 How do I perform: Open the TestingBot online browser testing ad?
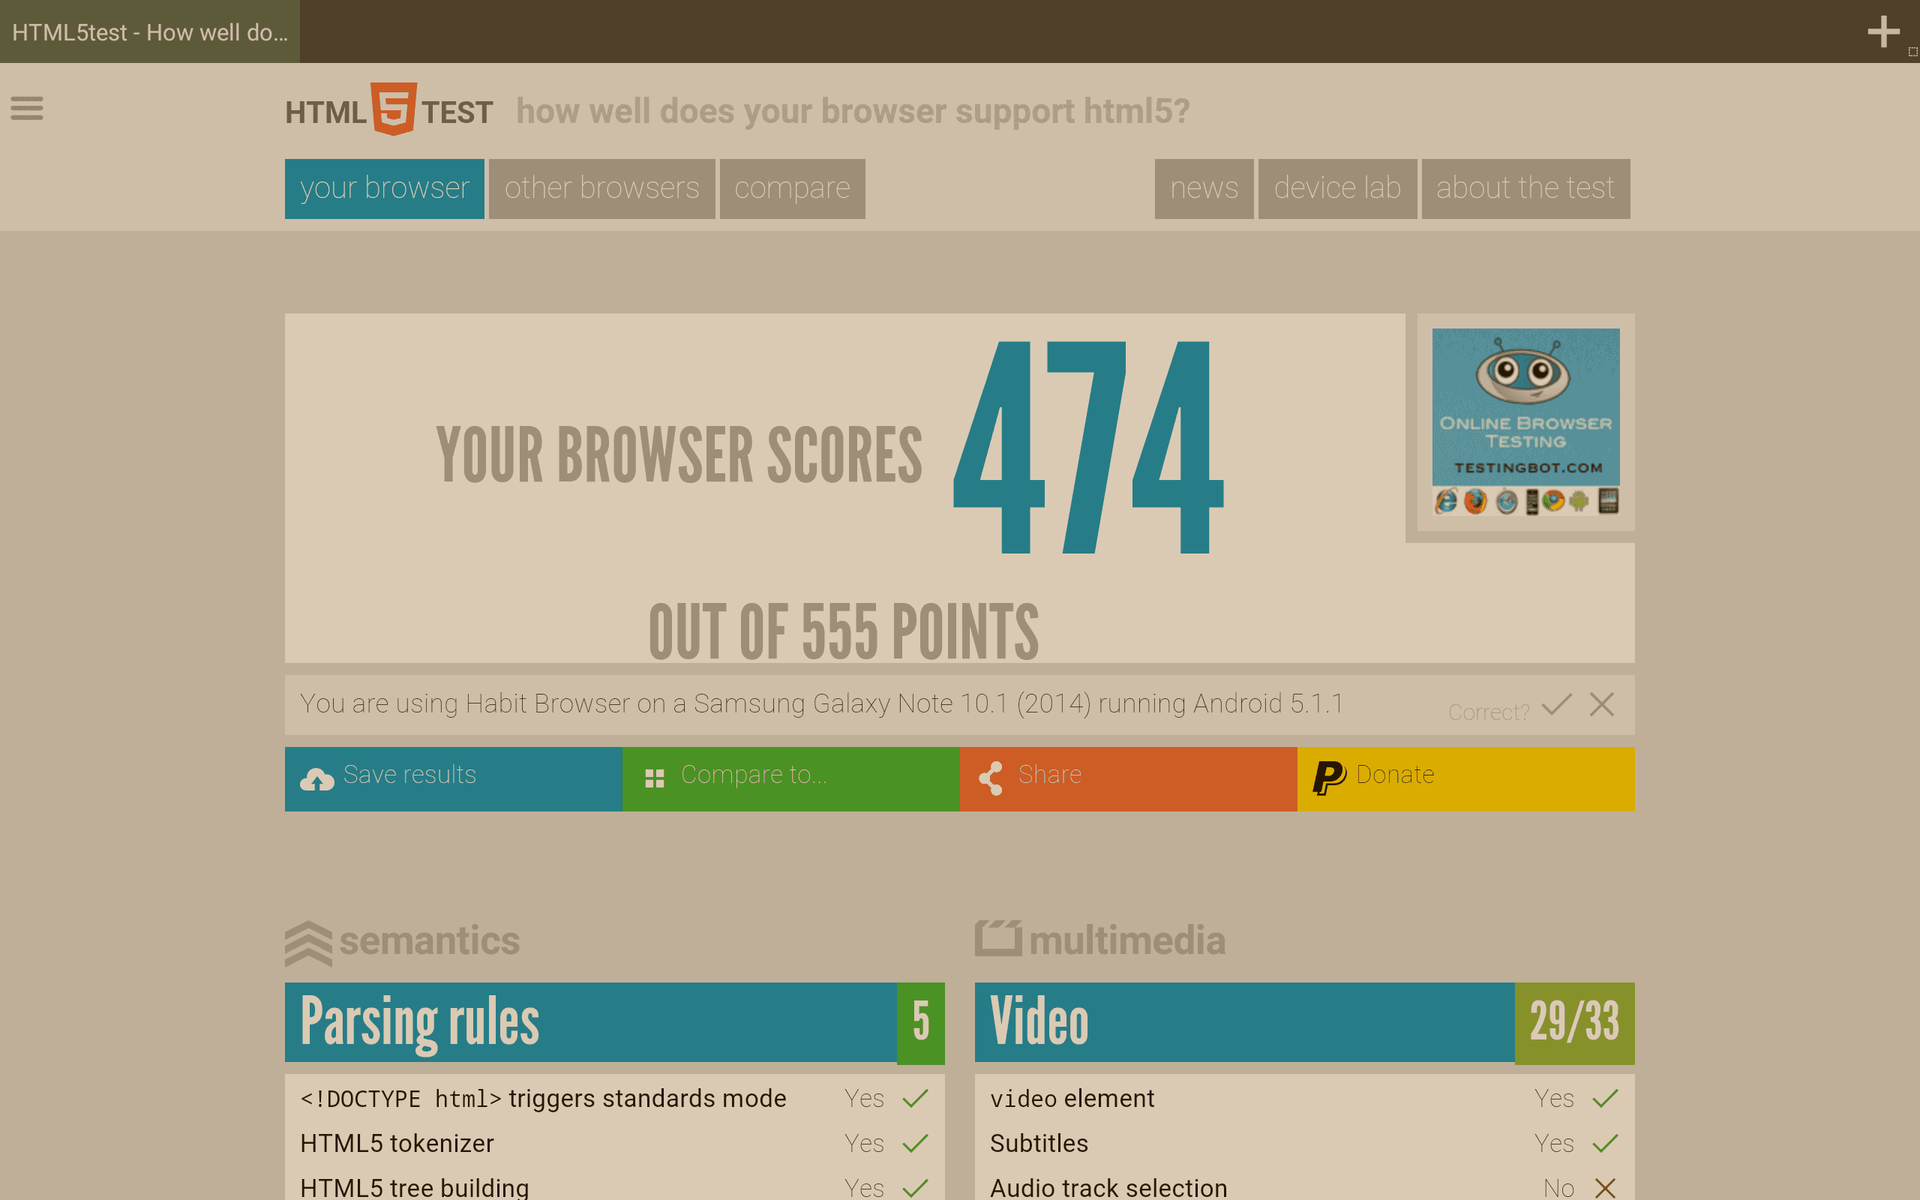[1525, 422]
